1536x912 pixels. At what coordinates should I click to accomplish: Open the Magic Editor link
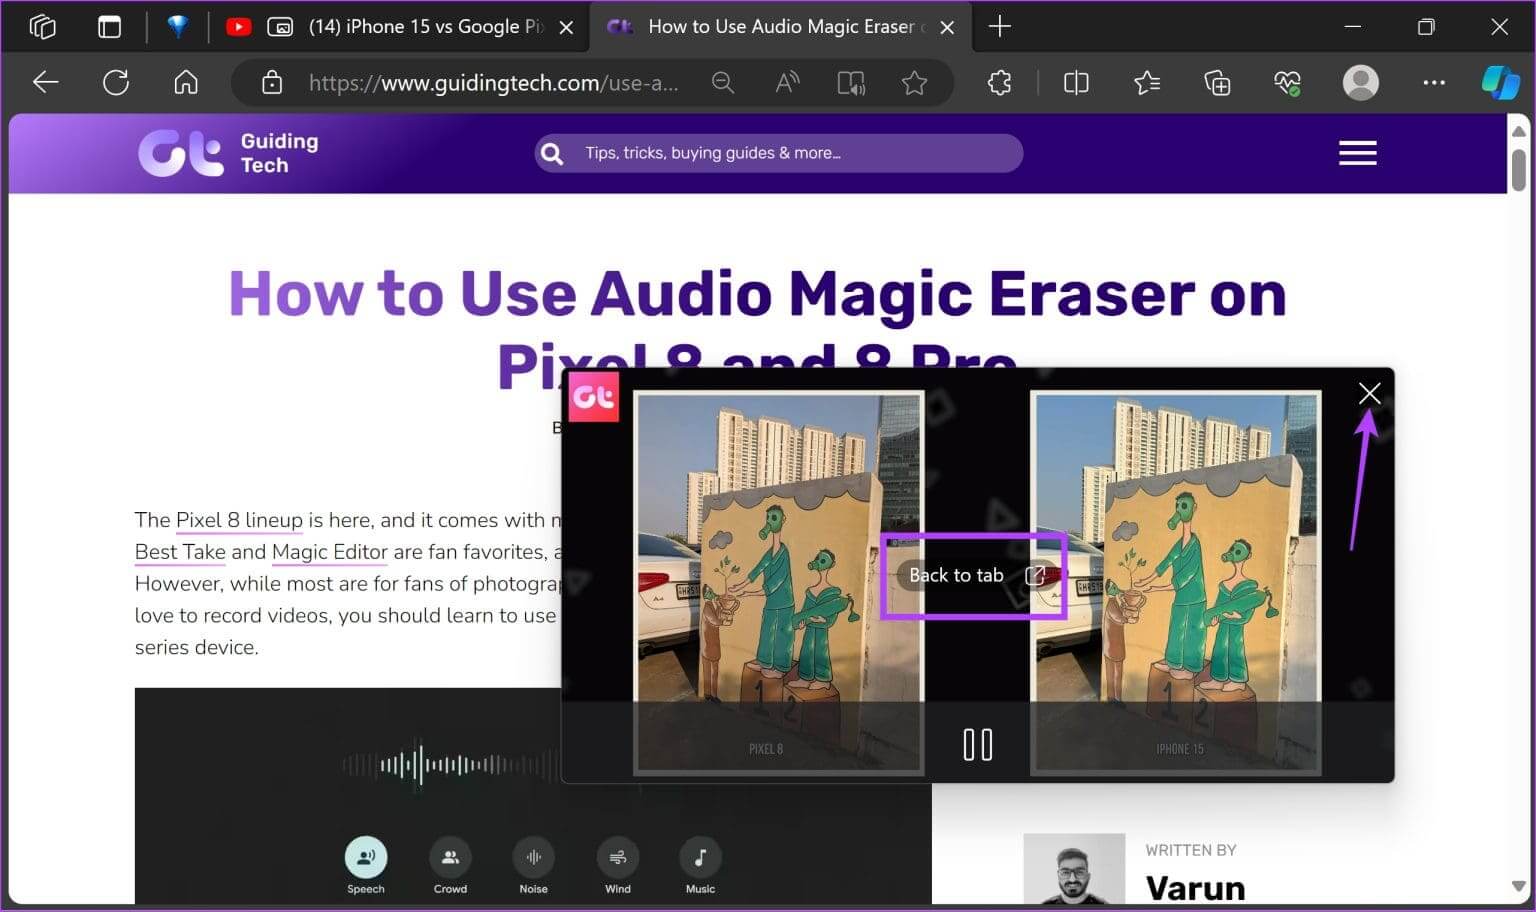[x=329, y=552]
